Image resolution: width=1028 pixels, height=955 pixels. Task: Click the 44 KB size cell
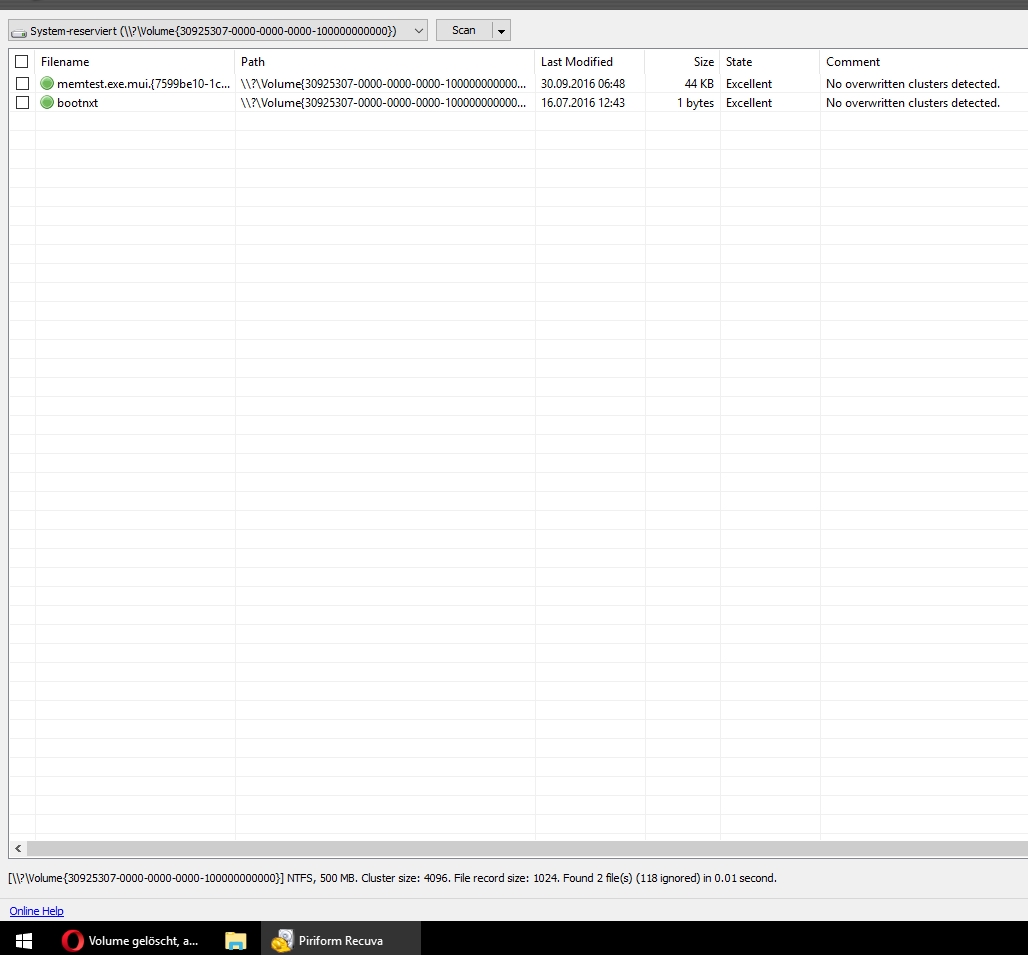coord(699,83)
